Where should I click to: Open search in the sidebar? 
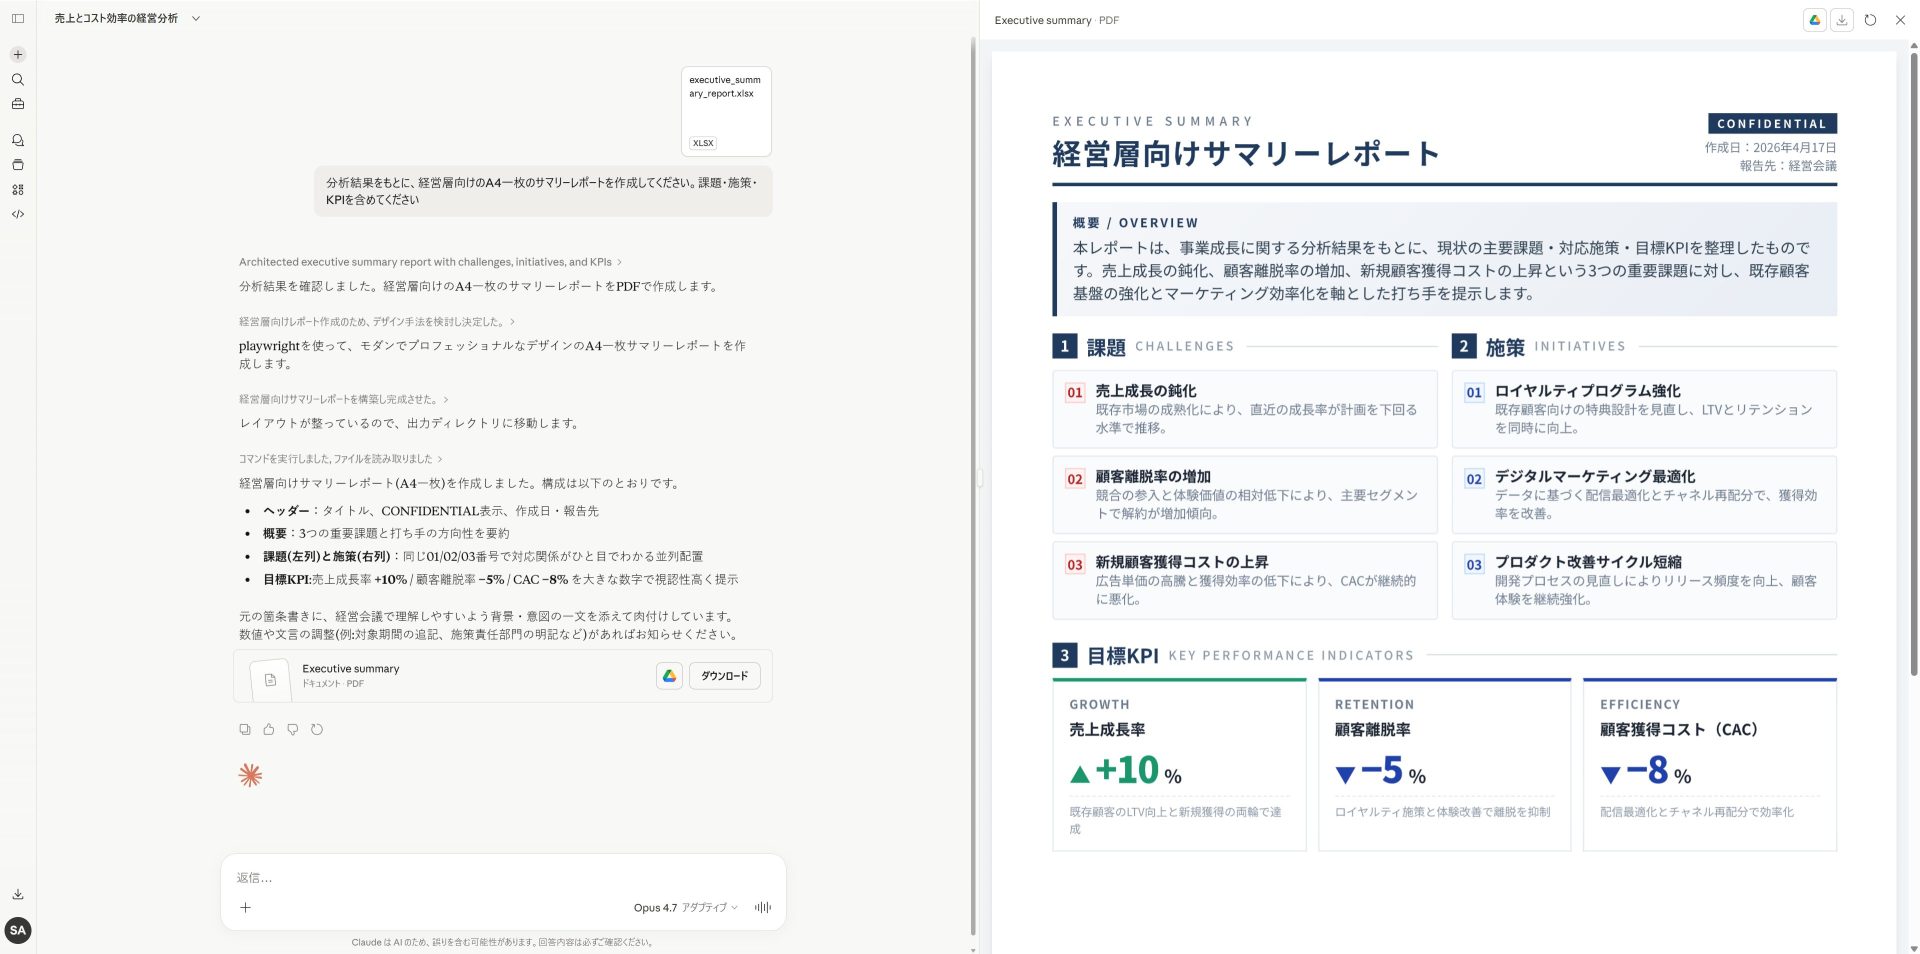tap(18, 79)
